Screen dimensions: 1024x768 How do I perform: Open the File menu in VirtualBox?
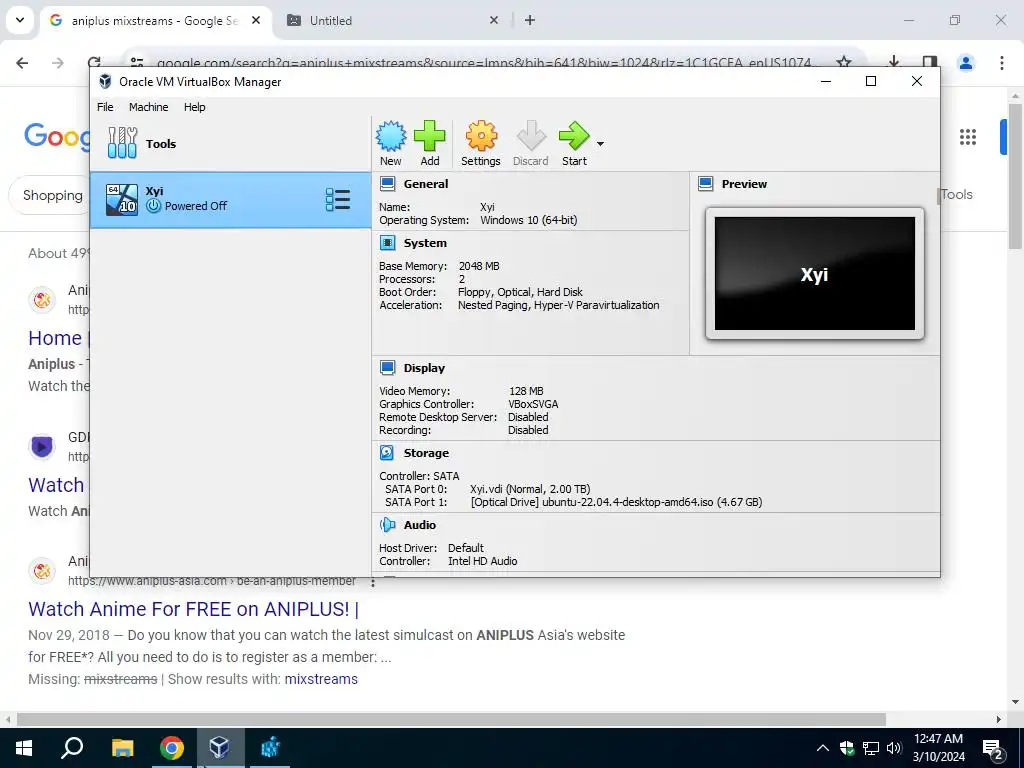[x=105, y=107]
